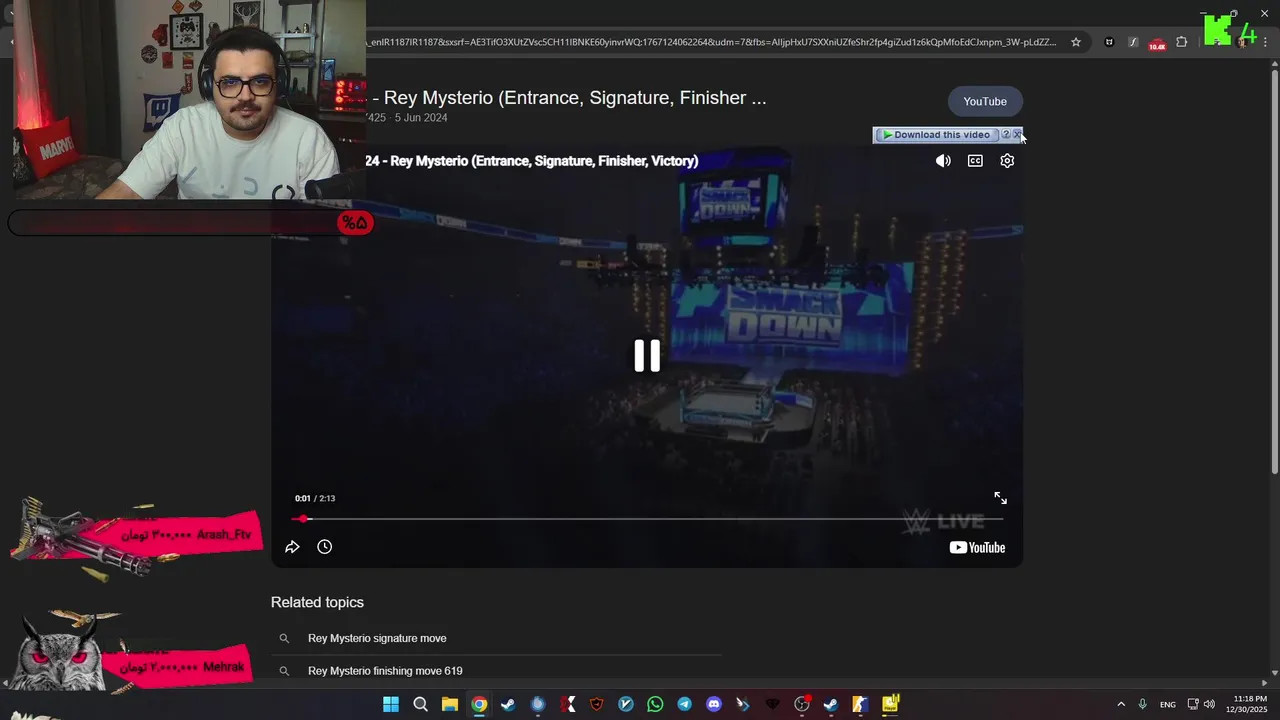Close the Download this video bar
This screenshot has width=1280, height=720.
[1017, 135]
